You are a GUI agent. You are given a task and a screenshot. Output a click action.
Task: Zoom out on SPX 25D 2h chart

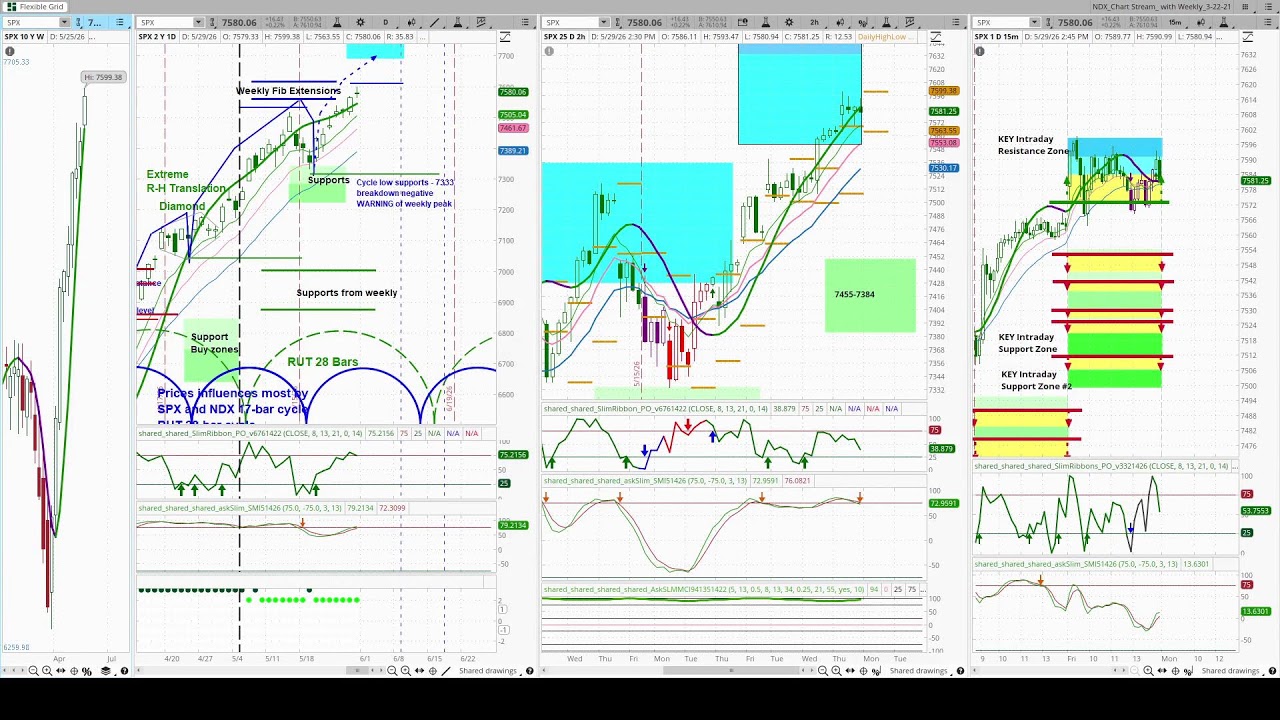tap(822, 670)
